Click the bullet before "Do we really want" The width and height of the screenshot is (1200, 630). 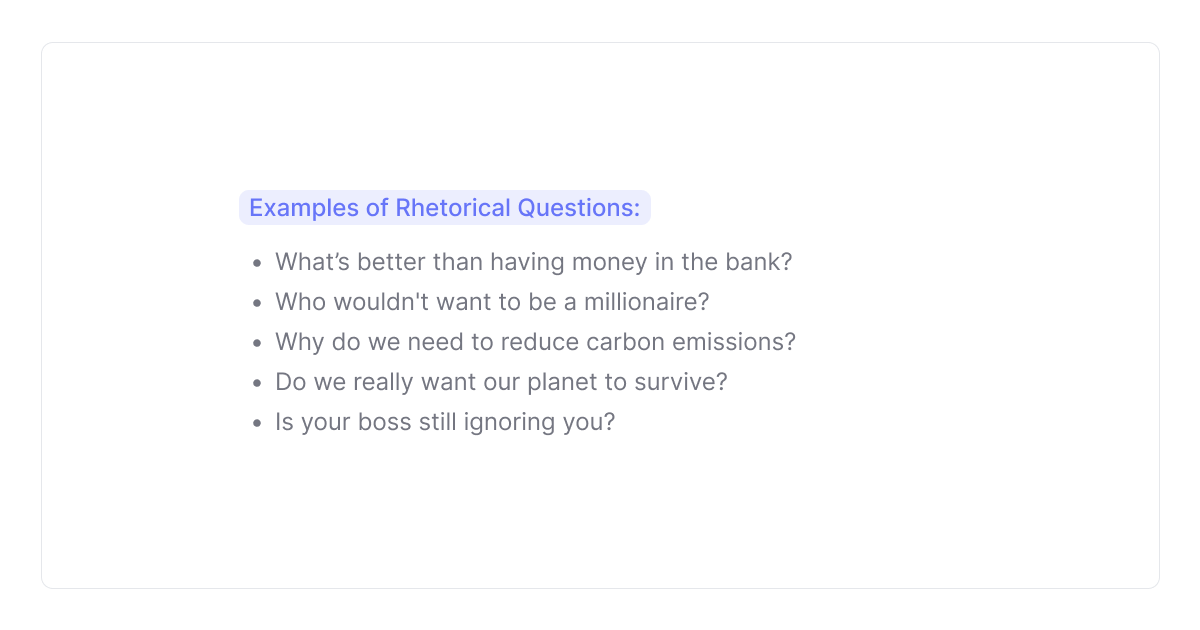point(257,383)
